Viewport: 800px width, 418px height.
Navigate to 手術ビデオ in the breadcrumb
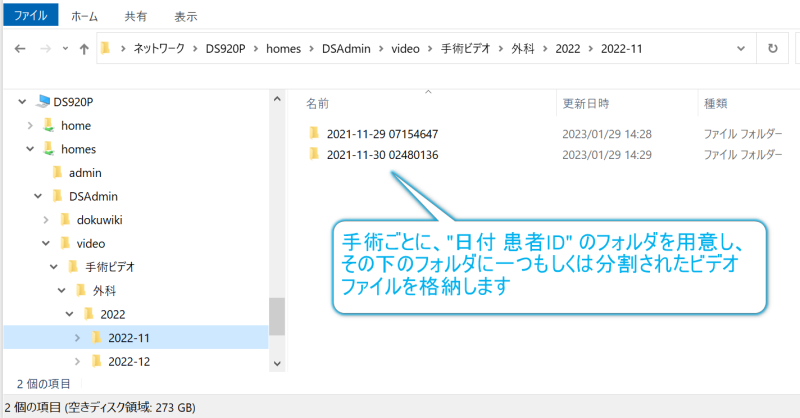(465, 48)
